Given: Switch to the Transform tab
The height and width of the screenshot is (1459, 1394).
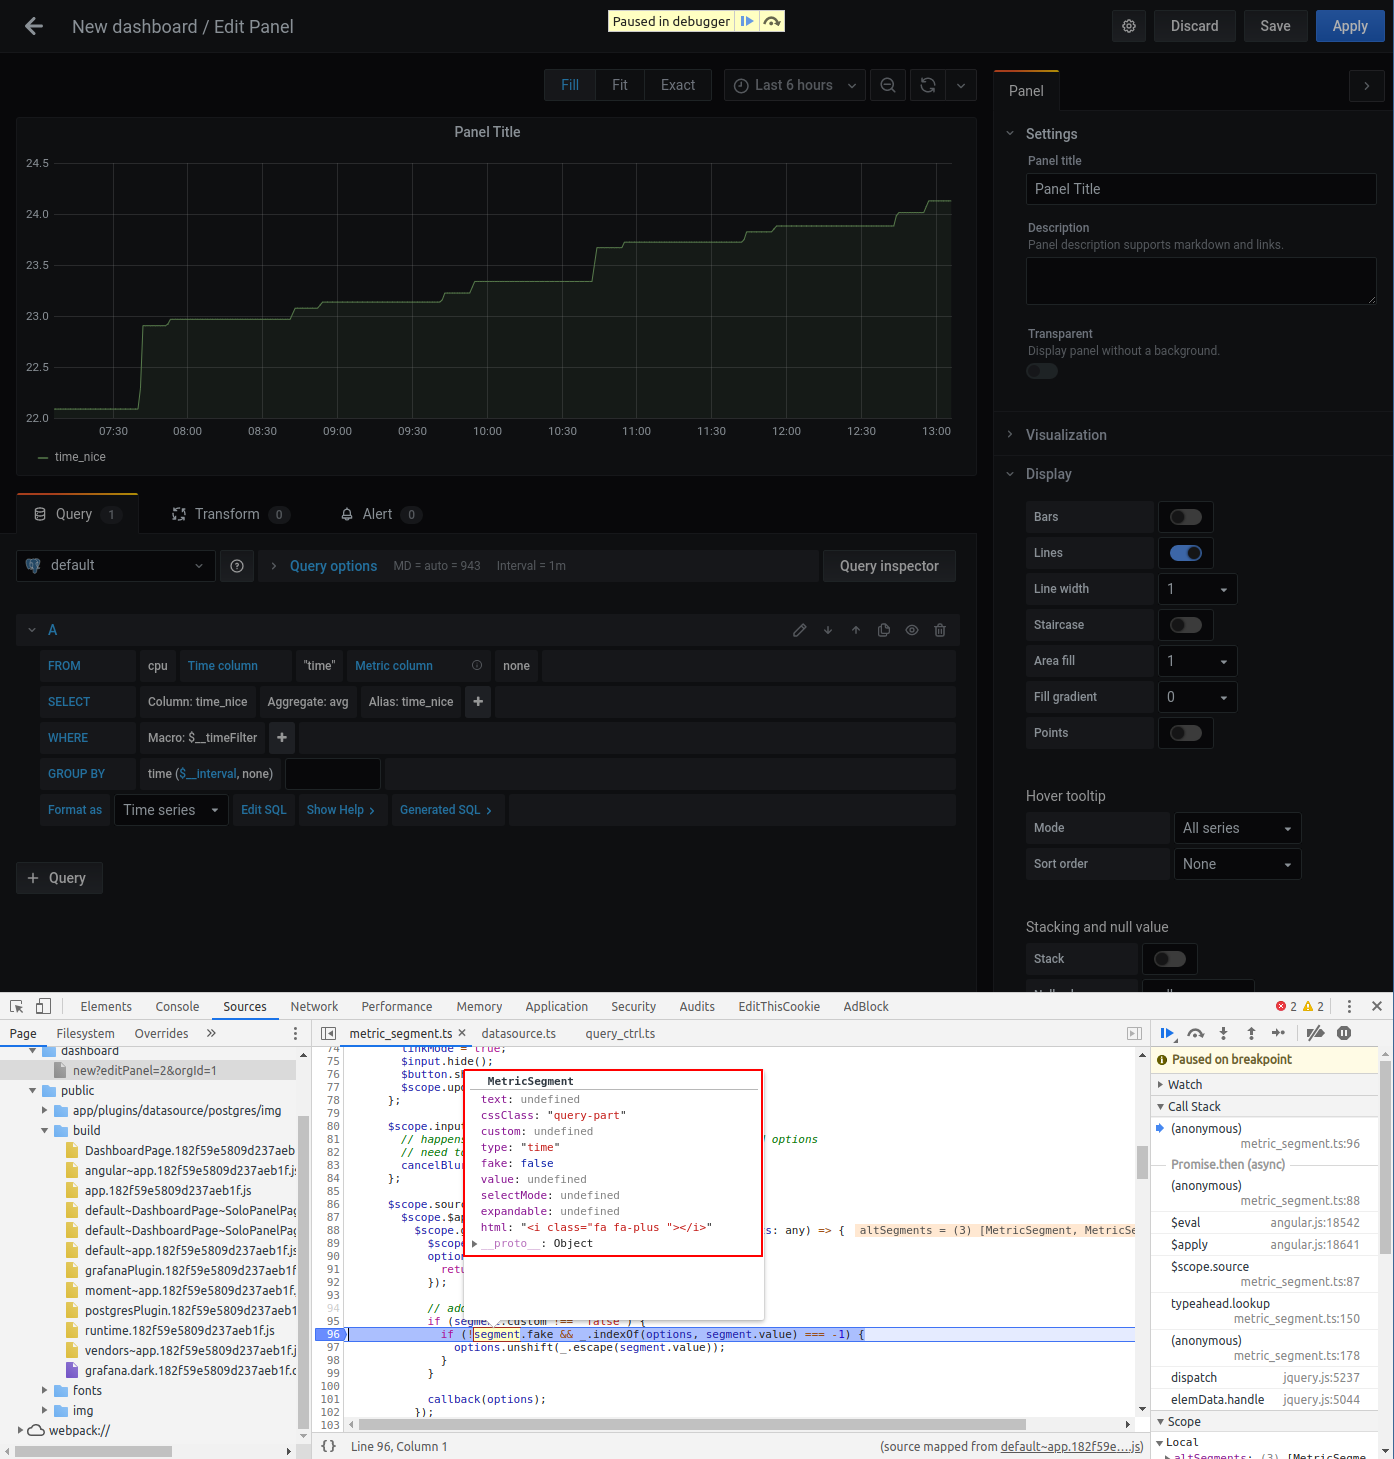Looking at the screenshot, I should [228, 514].
